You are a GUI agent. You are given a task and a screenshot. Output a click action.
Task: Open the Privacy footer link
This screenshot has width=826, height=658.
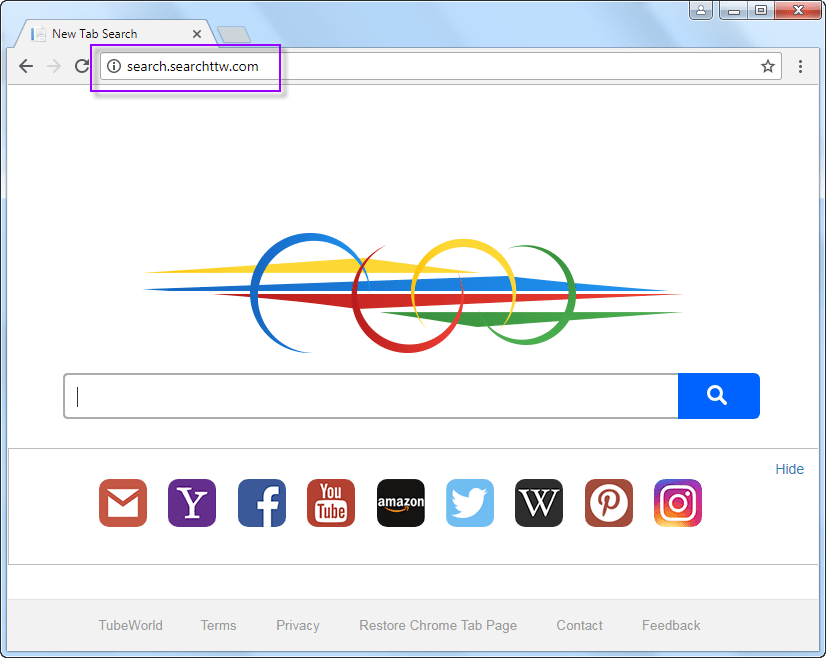click(298, 625)
